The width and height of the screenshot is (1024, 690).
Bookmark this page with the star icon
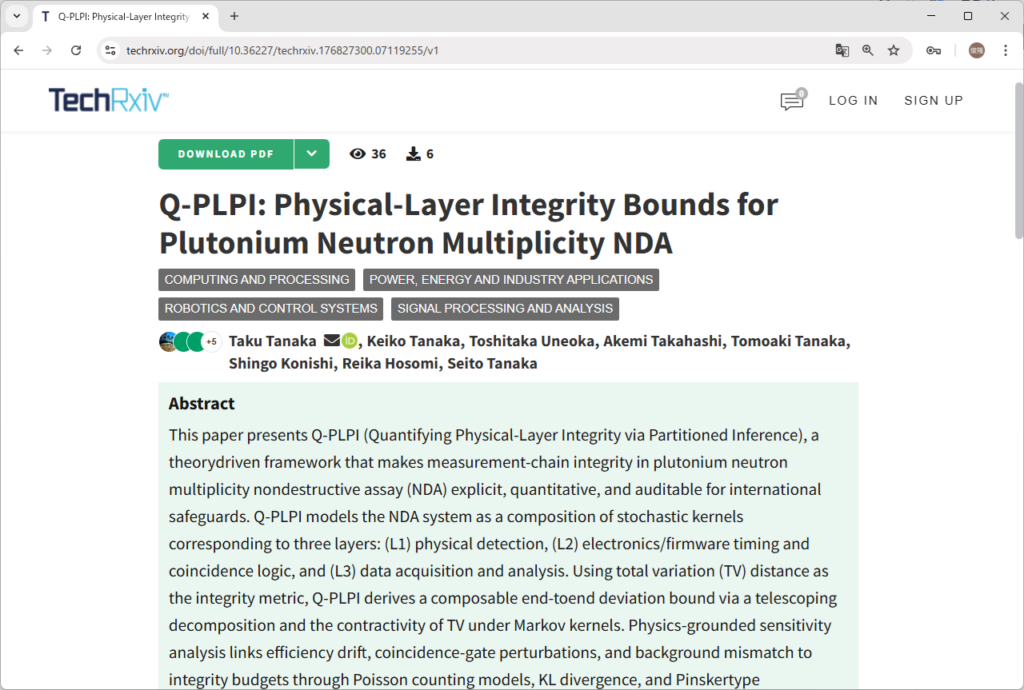[893, 50]
